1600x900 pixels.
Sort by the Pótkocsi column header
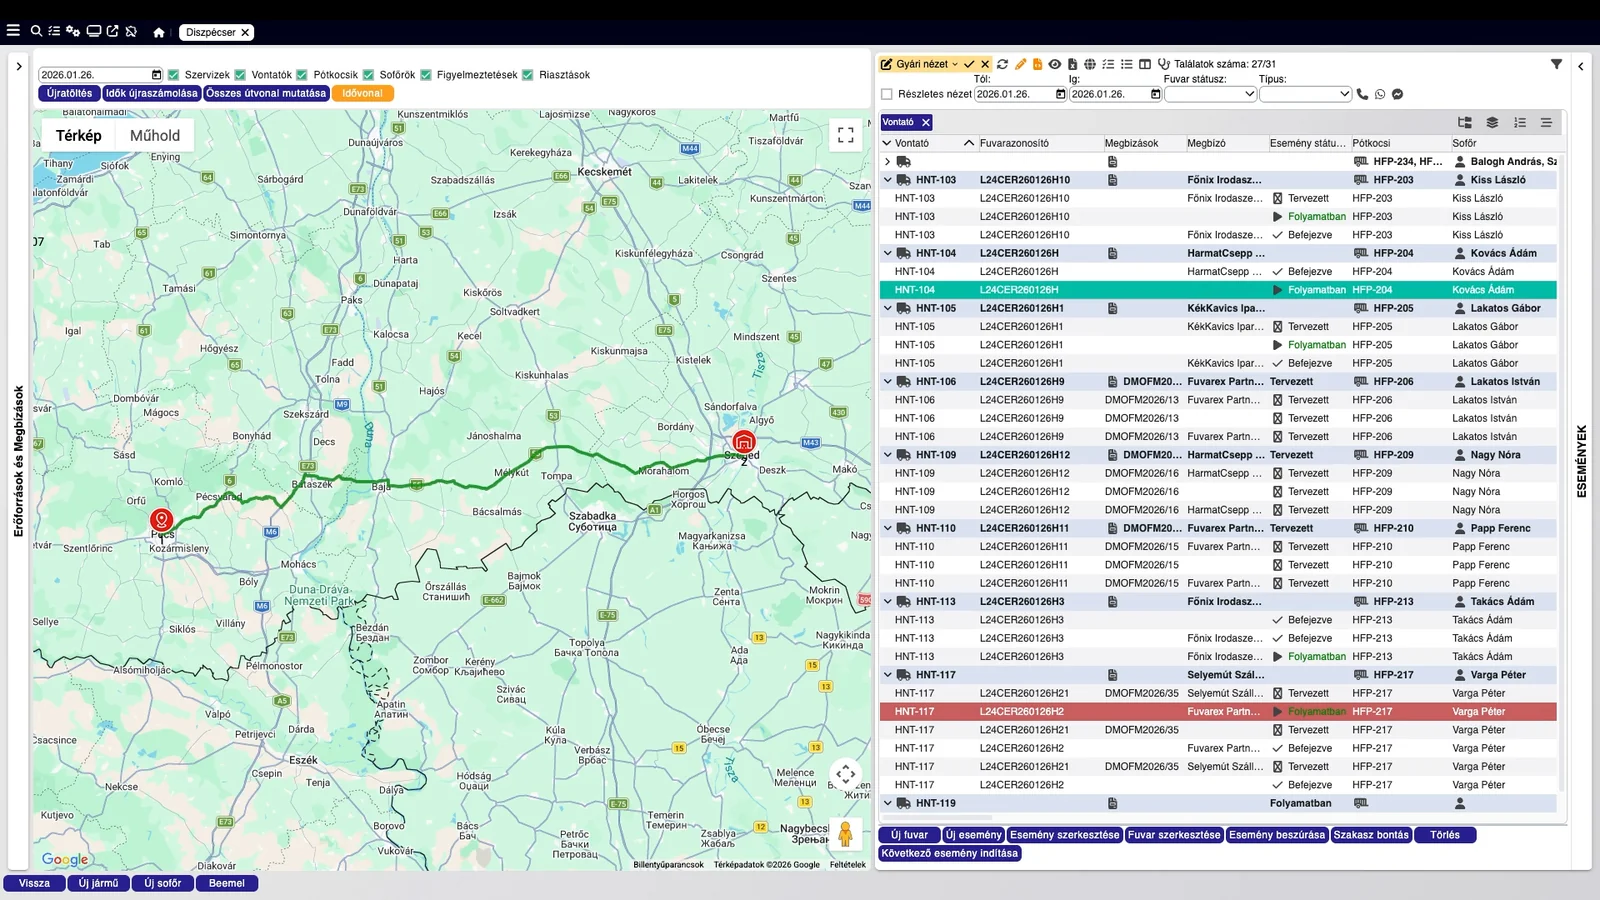click(1371, 143)
